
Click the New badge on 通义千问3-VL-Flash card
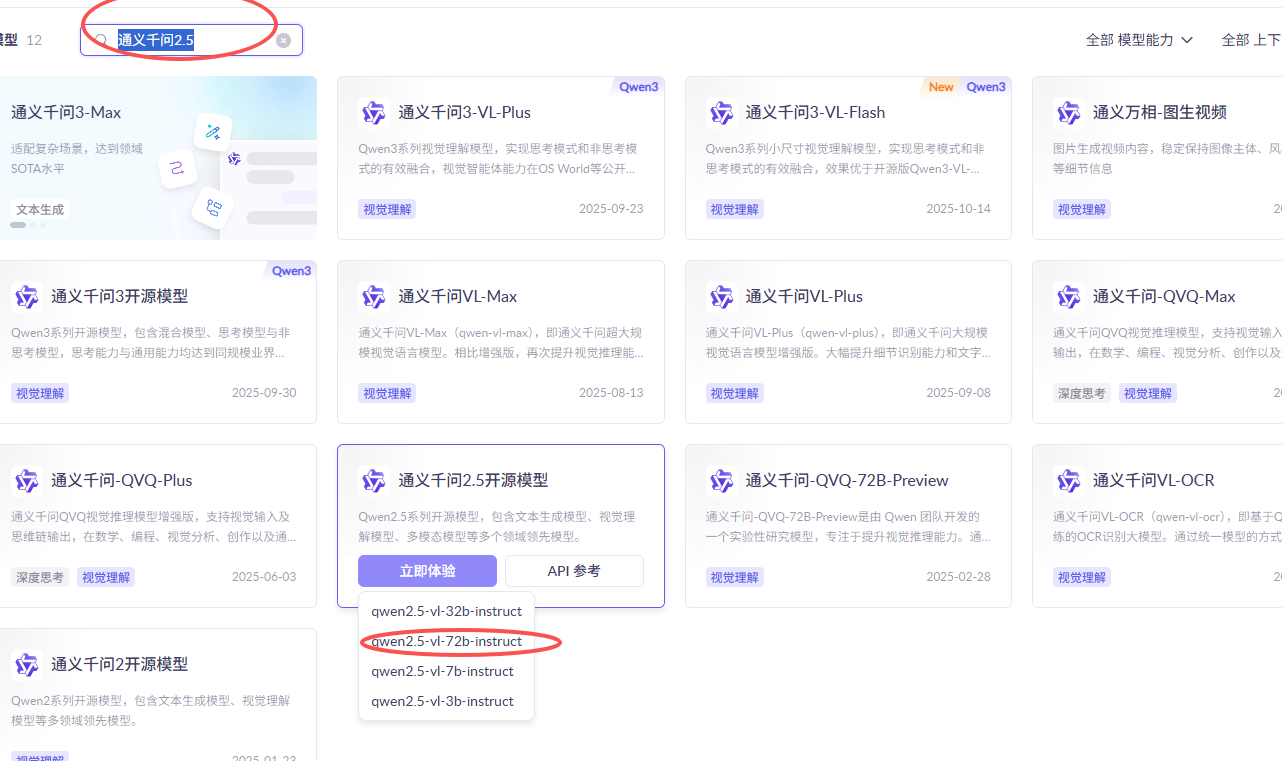941,87
